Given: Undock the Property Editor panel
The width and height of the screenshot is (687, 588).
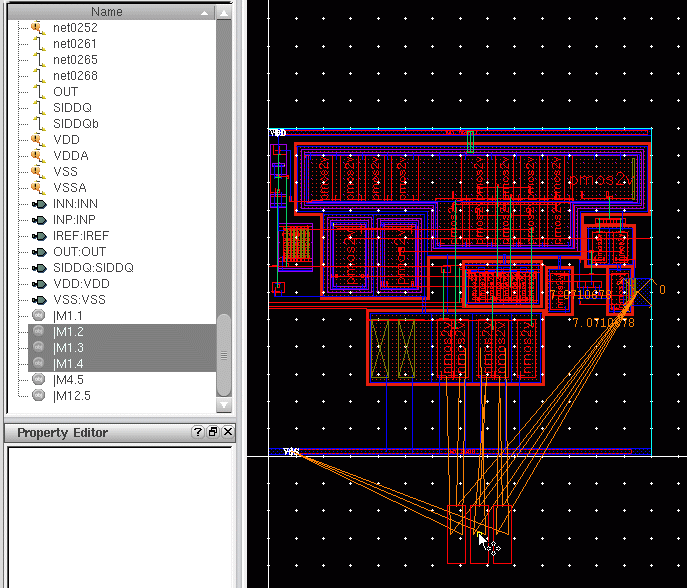Looking at the screenshot, I should click(213, 432).
